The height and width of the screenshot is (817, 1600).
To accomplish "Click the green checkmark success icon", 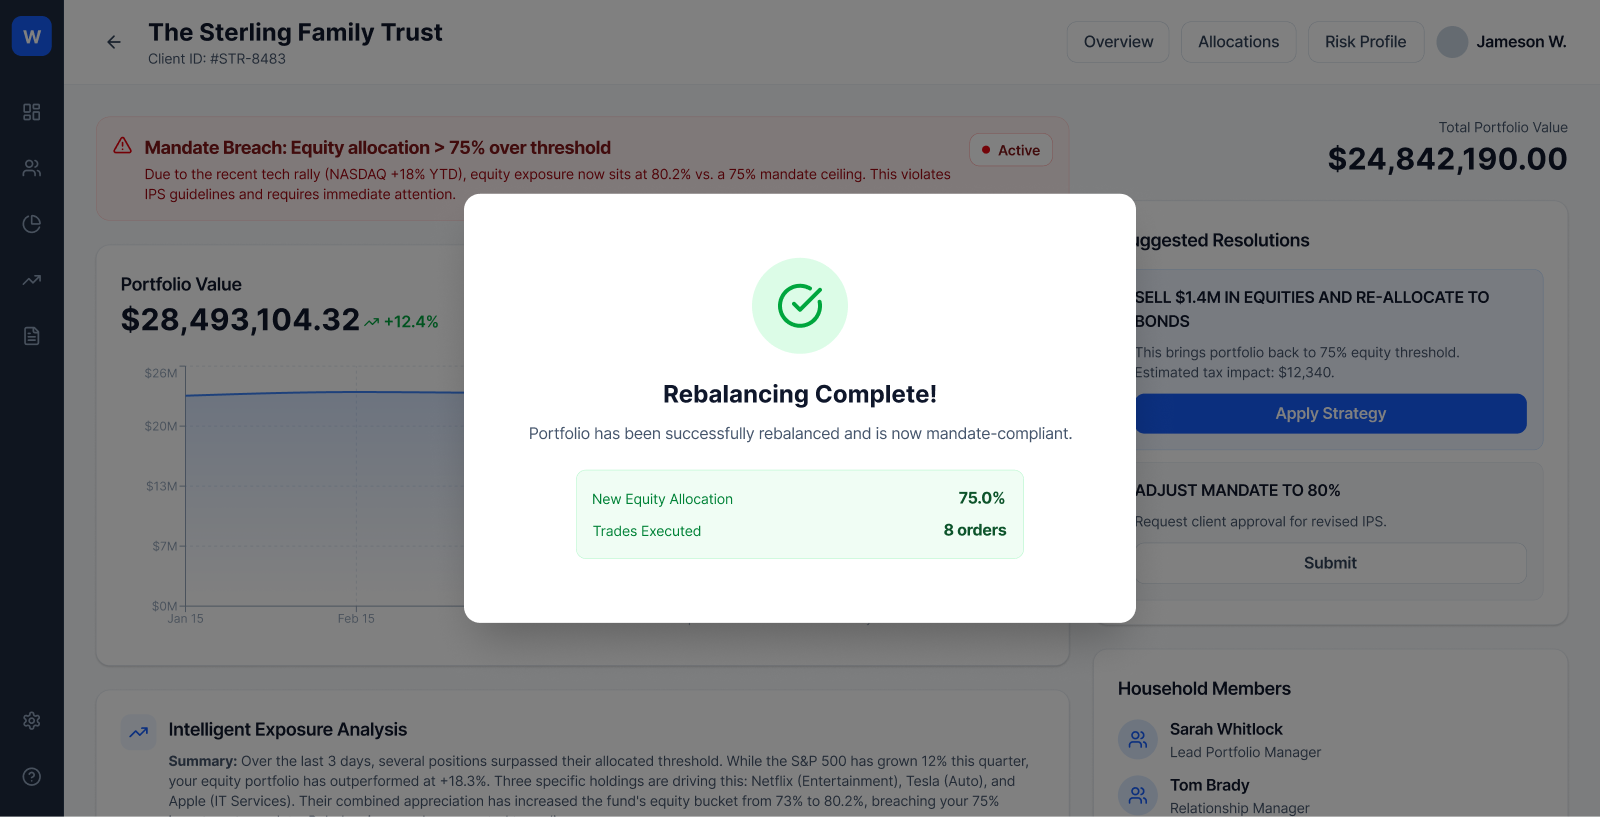I will pos(800,306).
